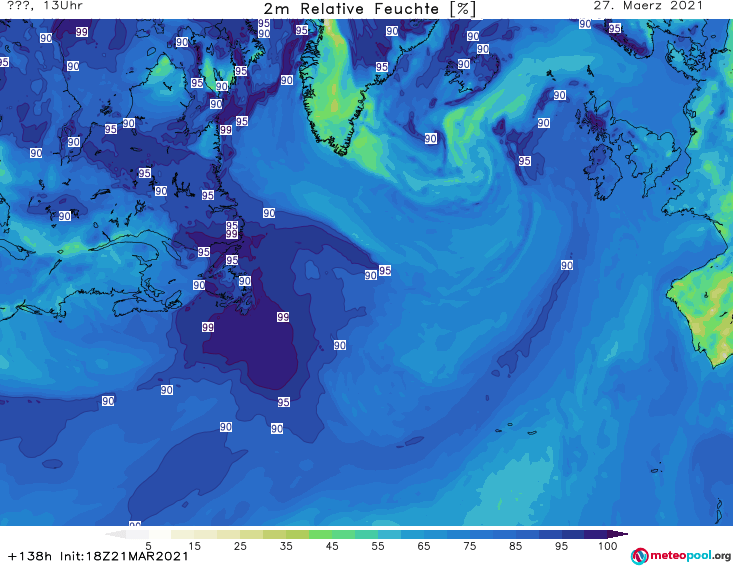The width and height of the screenshot is (733, 566).
Task: Click the meteopool.org logo icon
Action: tap(639, 556)
